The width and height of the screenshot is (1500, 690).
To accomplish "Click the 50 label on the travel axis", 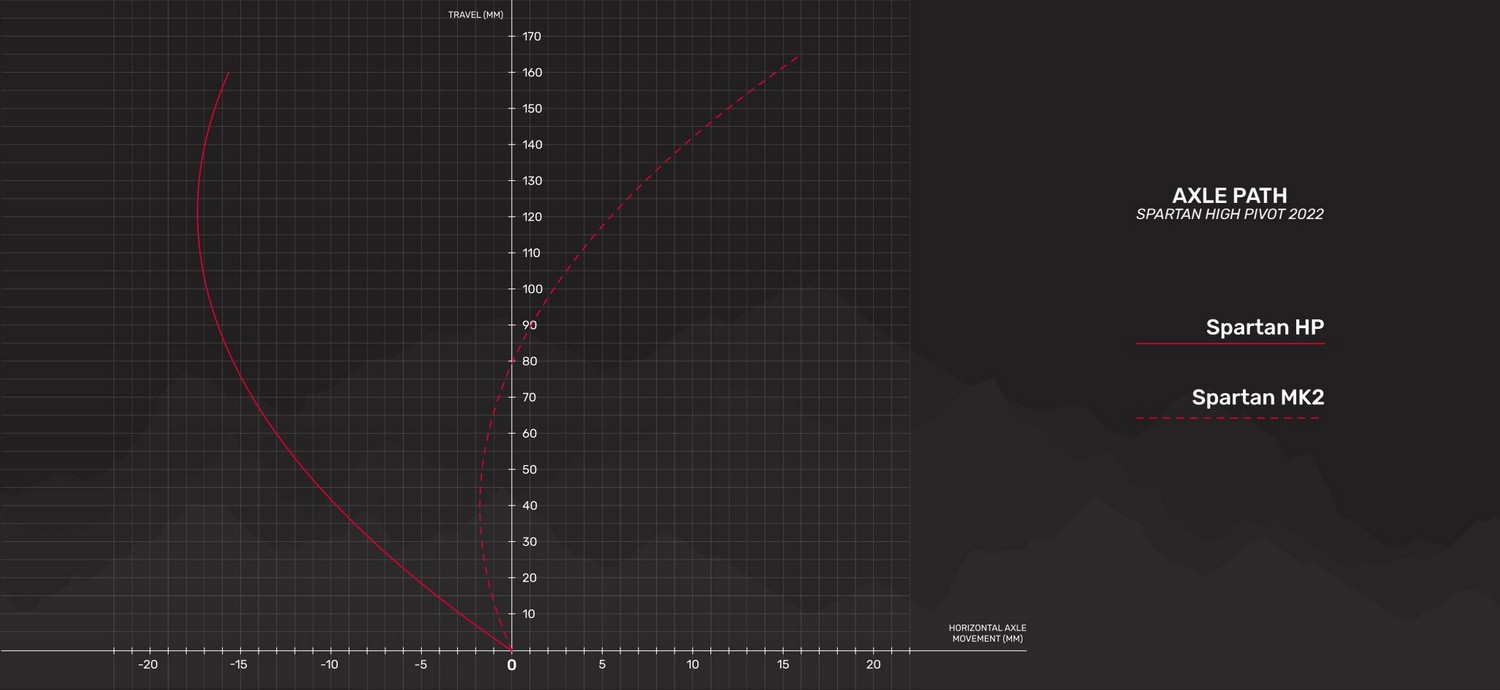I will (530, 469).
